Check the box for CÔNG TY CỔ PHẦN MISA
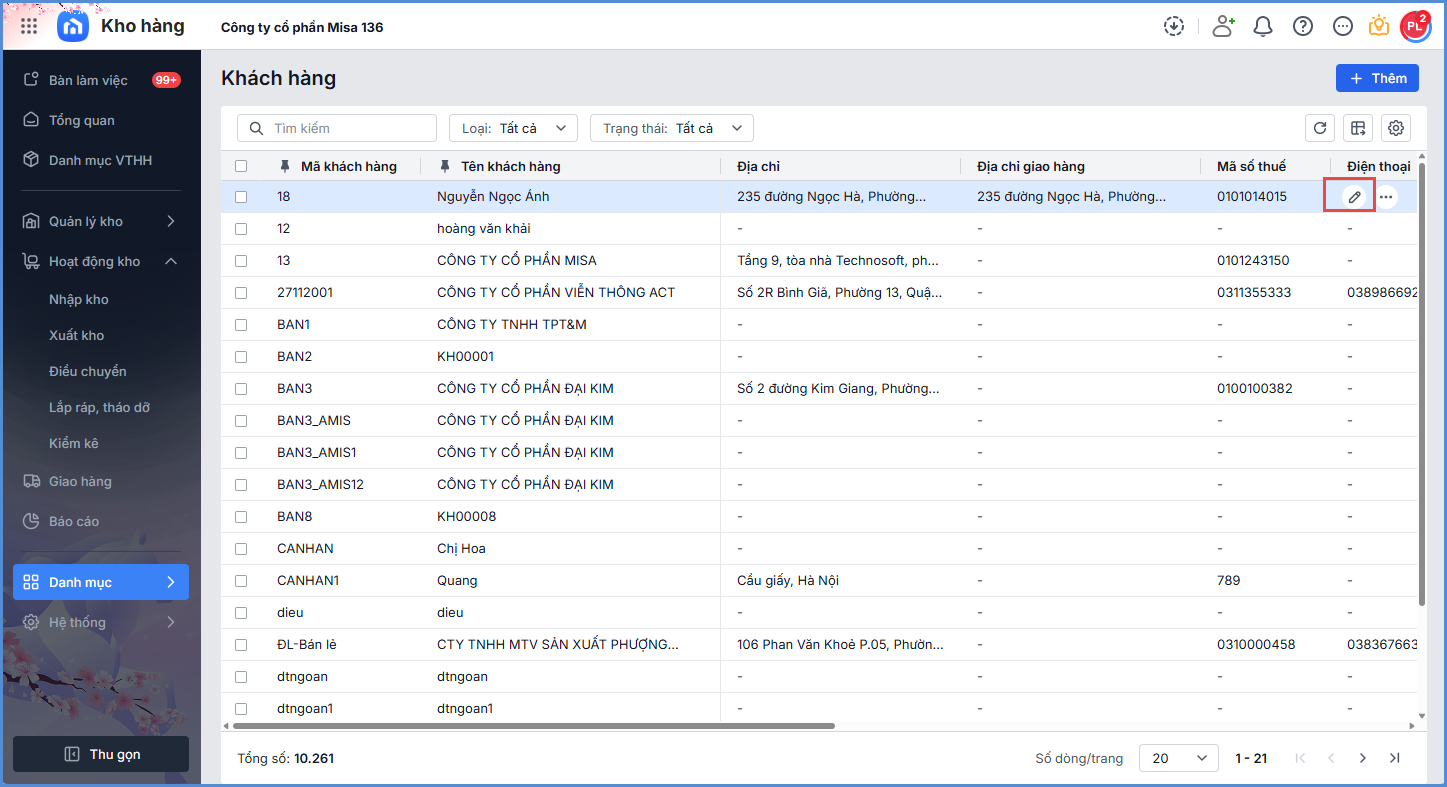The width and height of the screenshot is (1447, 787). point(241,261)
